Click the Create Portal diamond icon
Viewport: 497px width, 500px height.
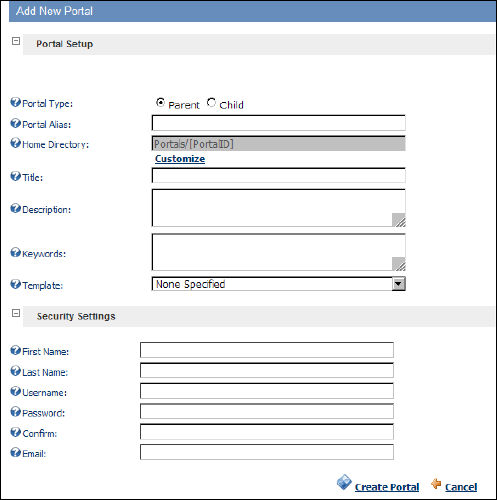(344, 482)
